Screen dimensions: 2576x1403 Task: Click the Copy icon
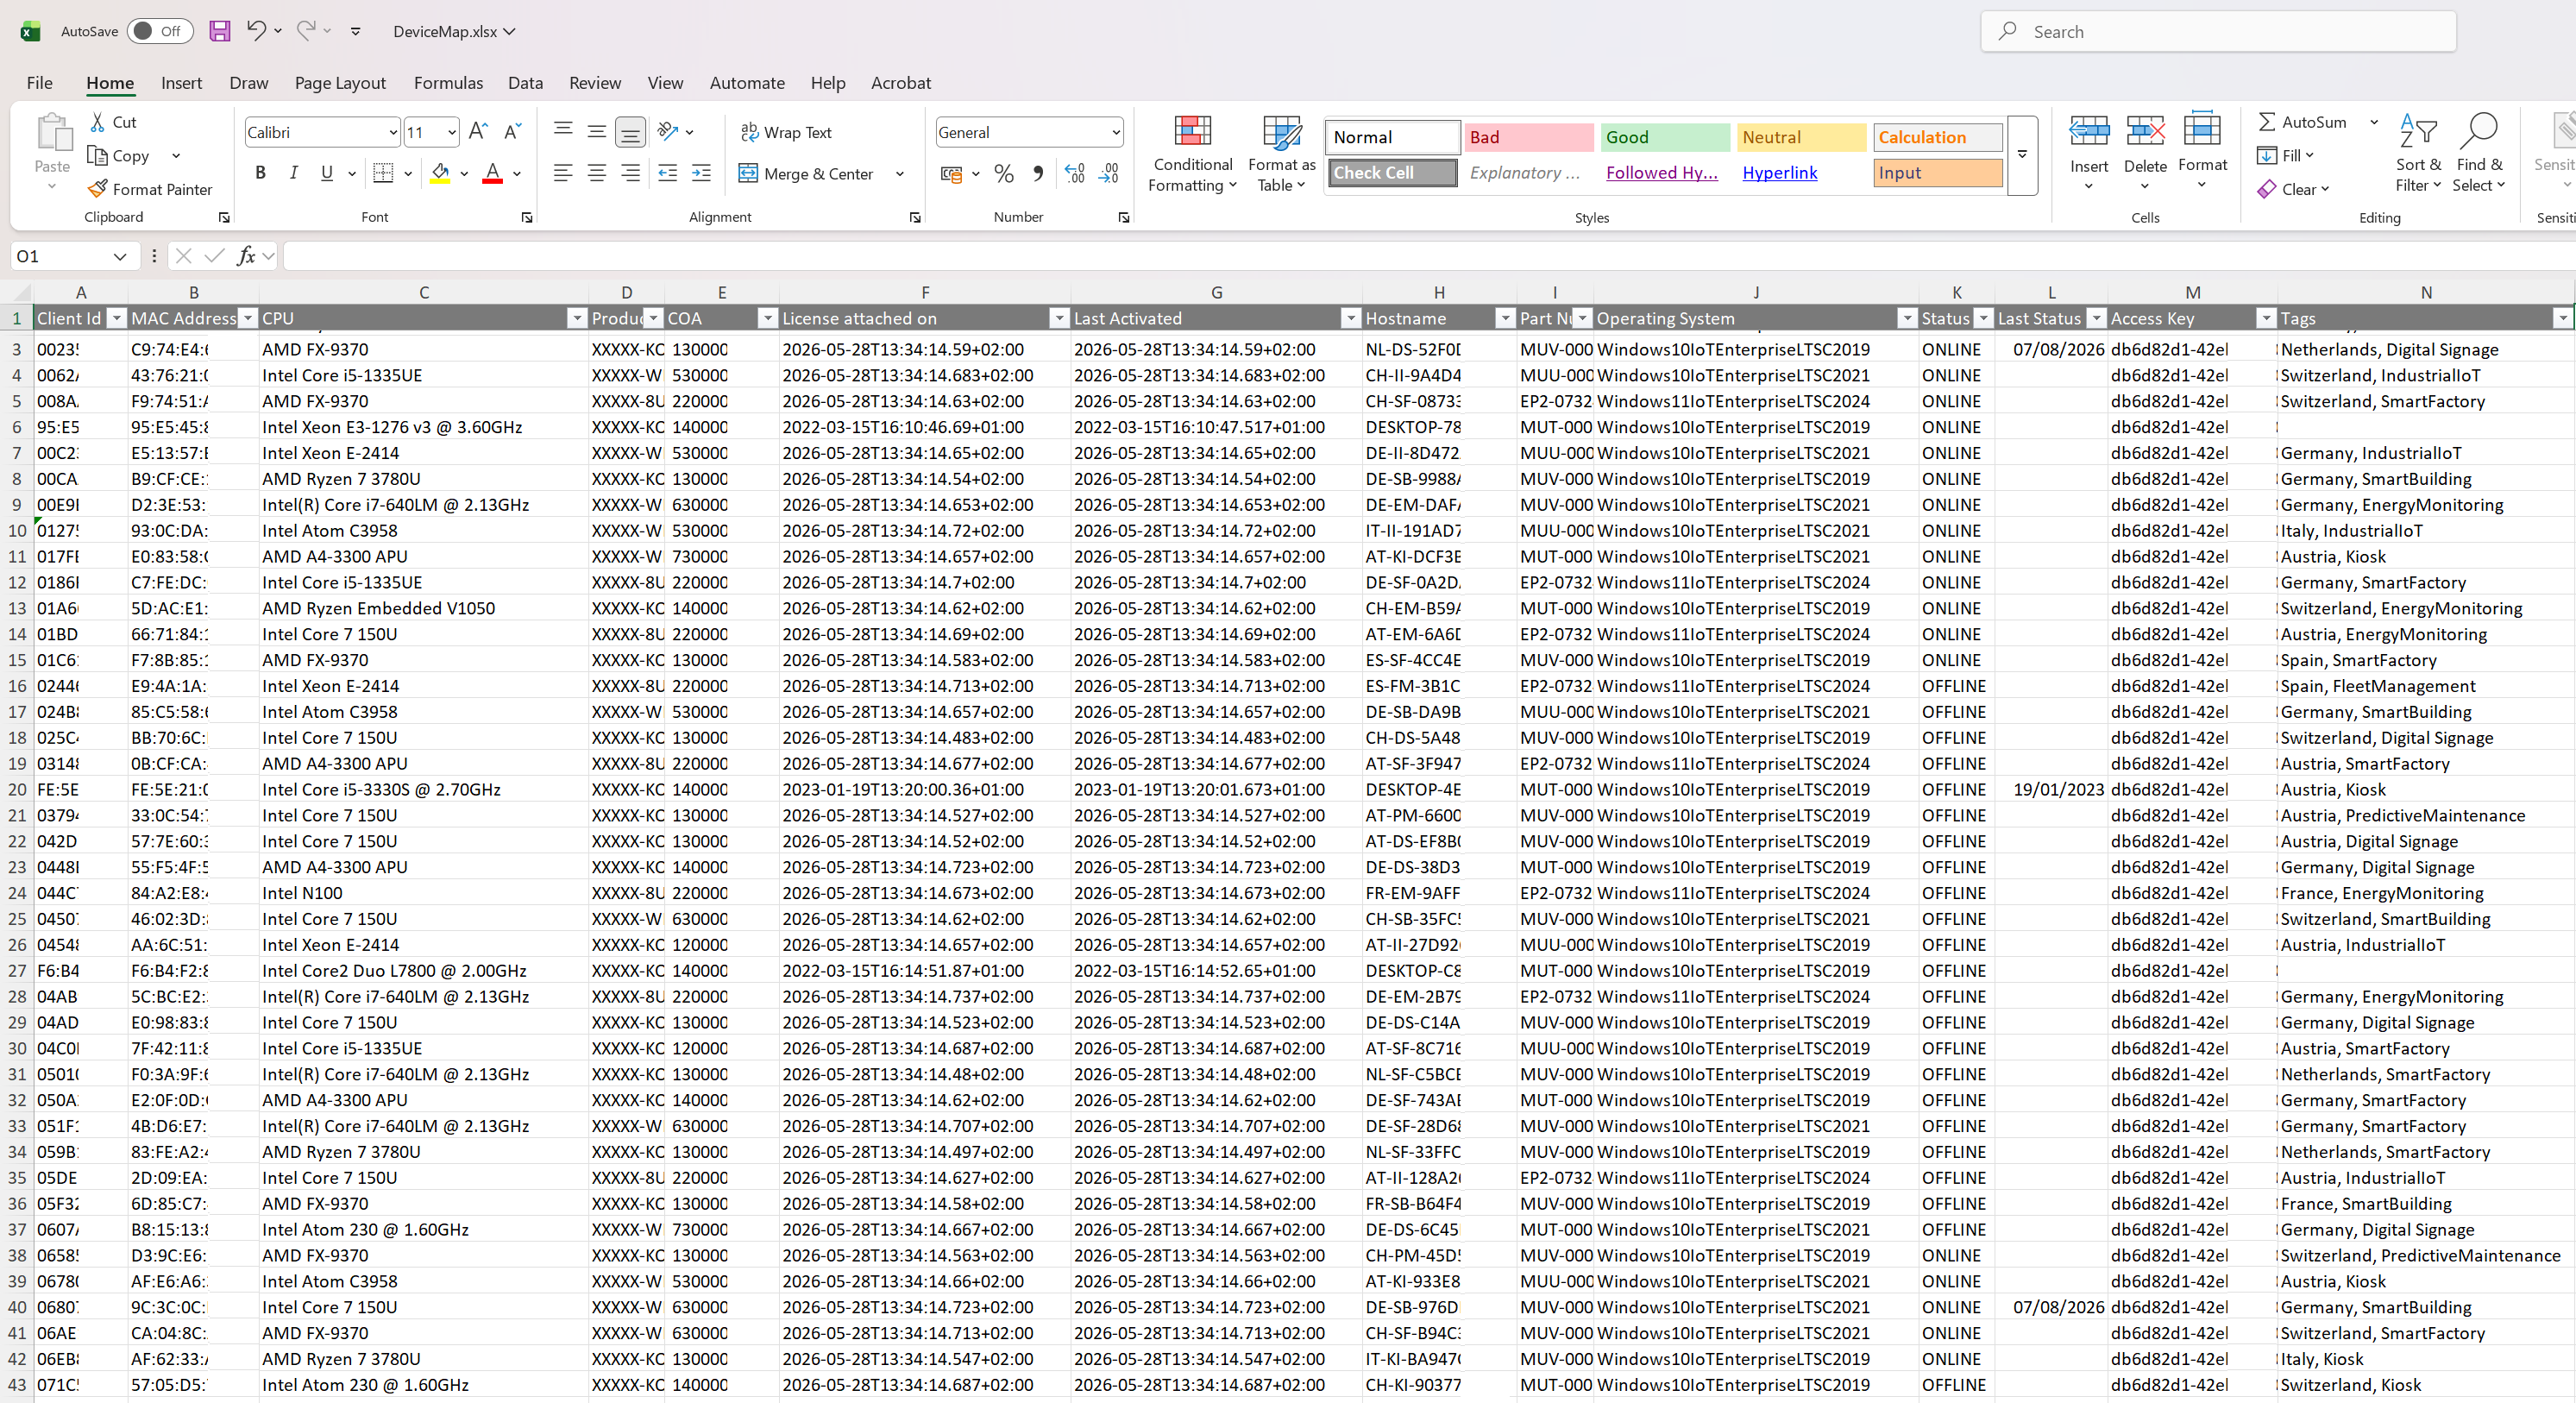[97, 156]
